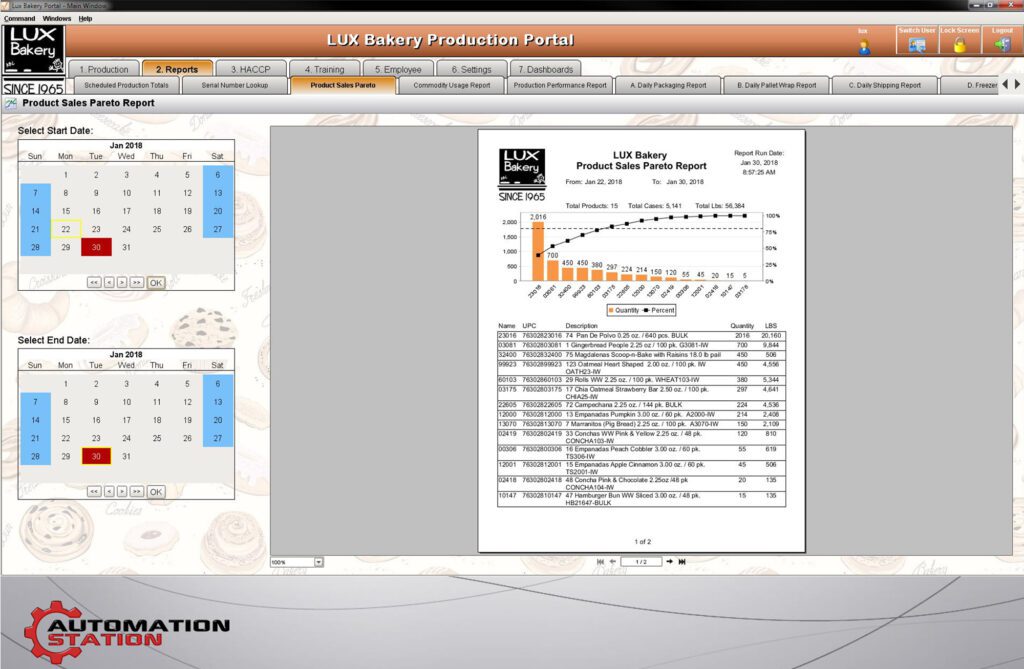The image size is (1024, 669).
Task: Go to next report page arrow
Action: tap(669, 562)
